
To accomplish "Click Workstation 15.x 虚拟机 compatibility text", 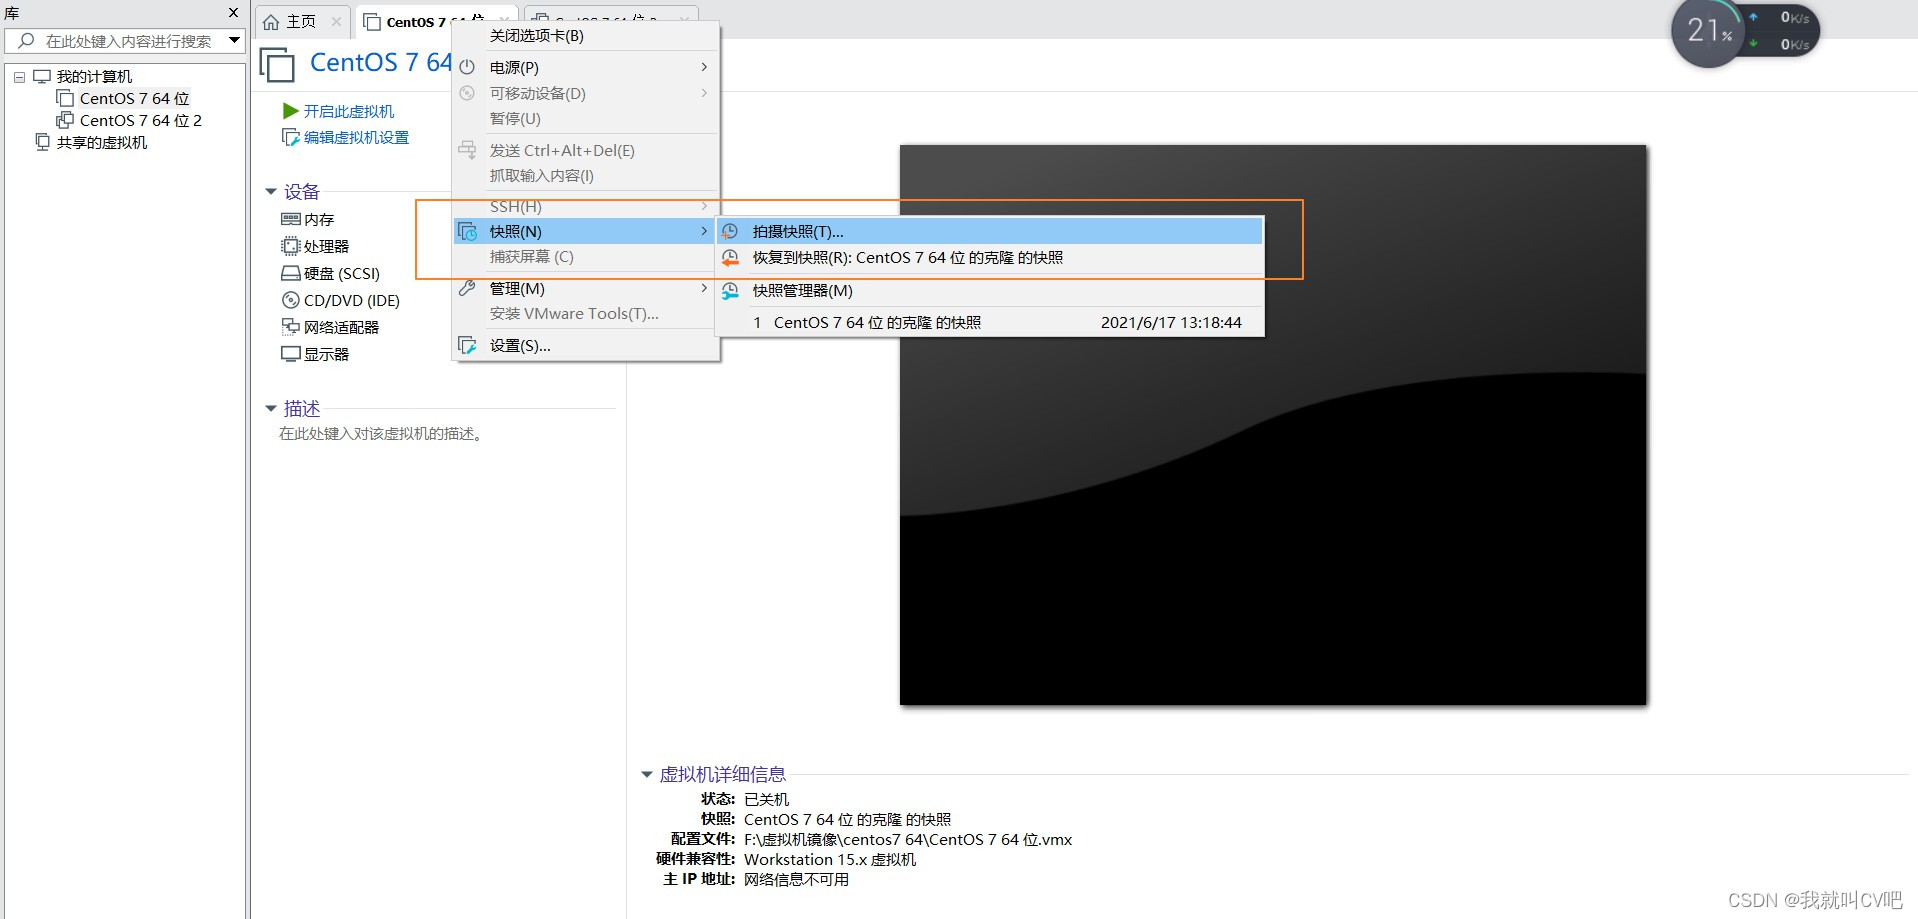I will point(830,859).
